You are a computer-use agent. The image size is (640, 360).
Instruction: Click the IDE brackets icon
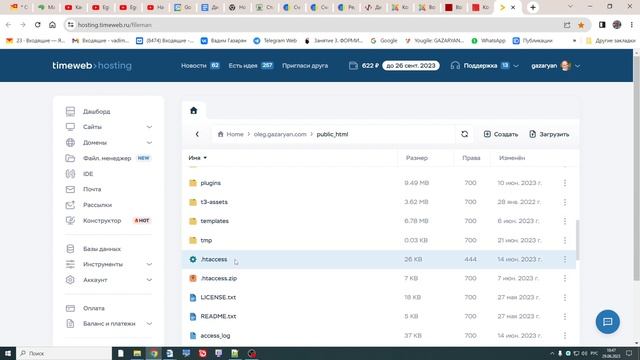click(x=70, y=174)
